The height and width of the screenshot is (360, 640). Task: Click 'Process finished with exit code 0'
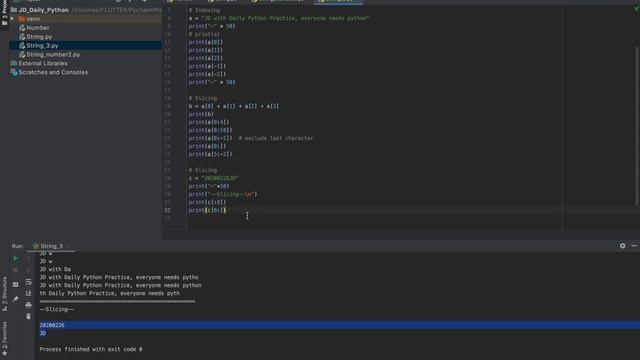point(91,349)
